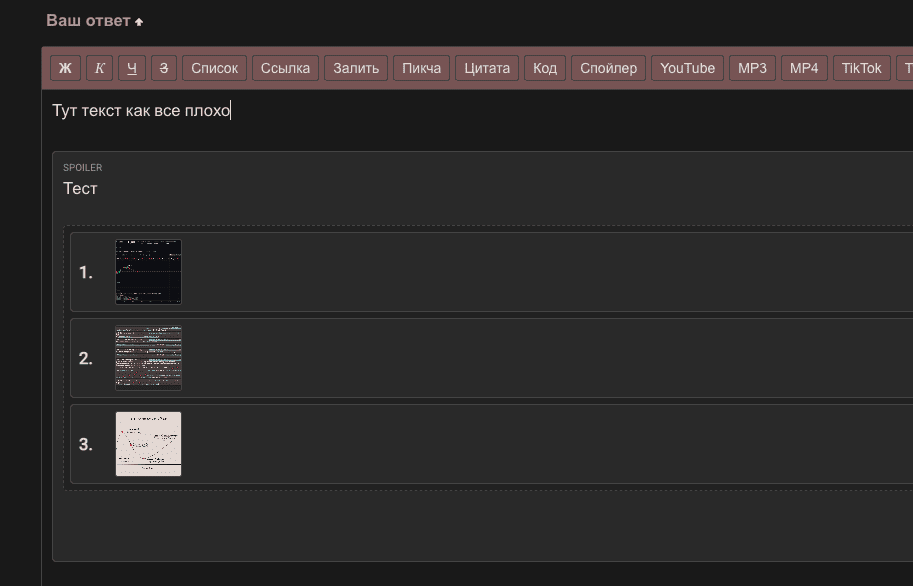The width and height of the screenshot is (913, 586).
Task: Insert a list with Список button
Action: [215, 68]
